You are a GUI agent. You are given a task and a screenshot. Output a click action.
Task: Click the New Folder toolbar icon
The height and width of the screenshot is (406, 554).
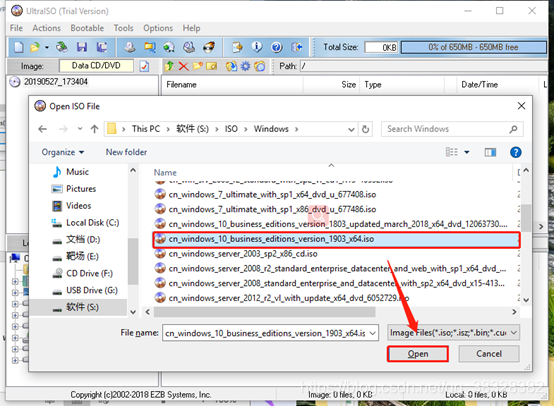(198, 66)
